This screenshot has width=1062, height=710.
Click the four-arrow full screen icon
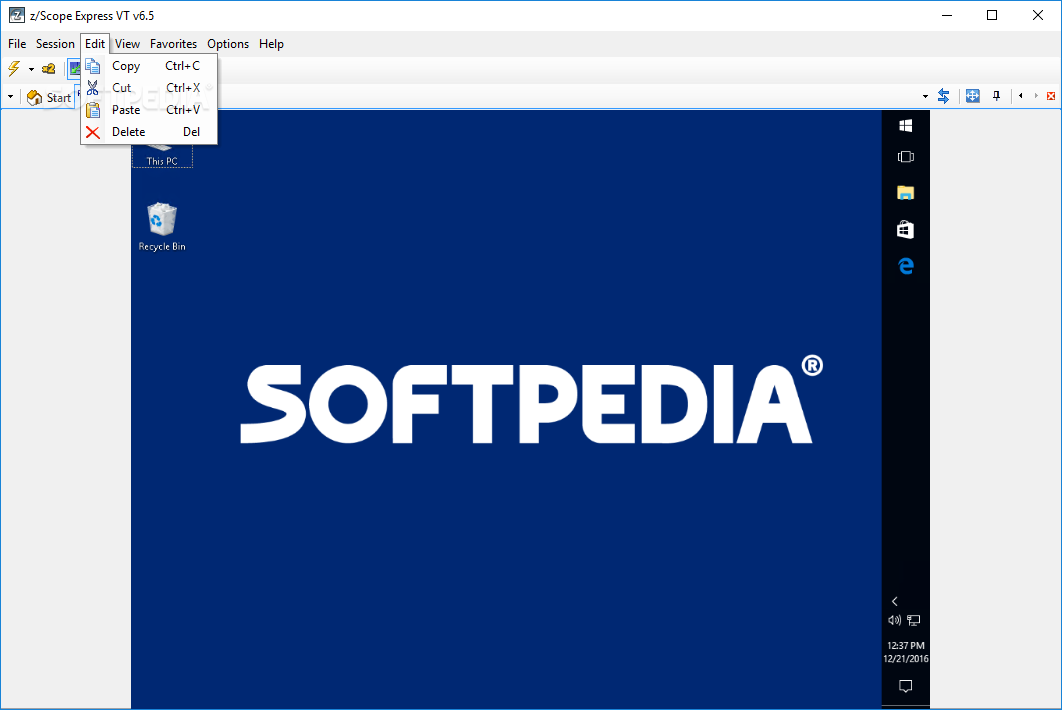click(973, 96)
